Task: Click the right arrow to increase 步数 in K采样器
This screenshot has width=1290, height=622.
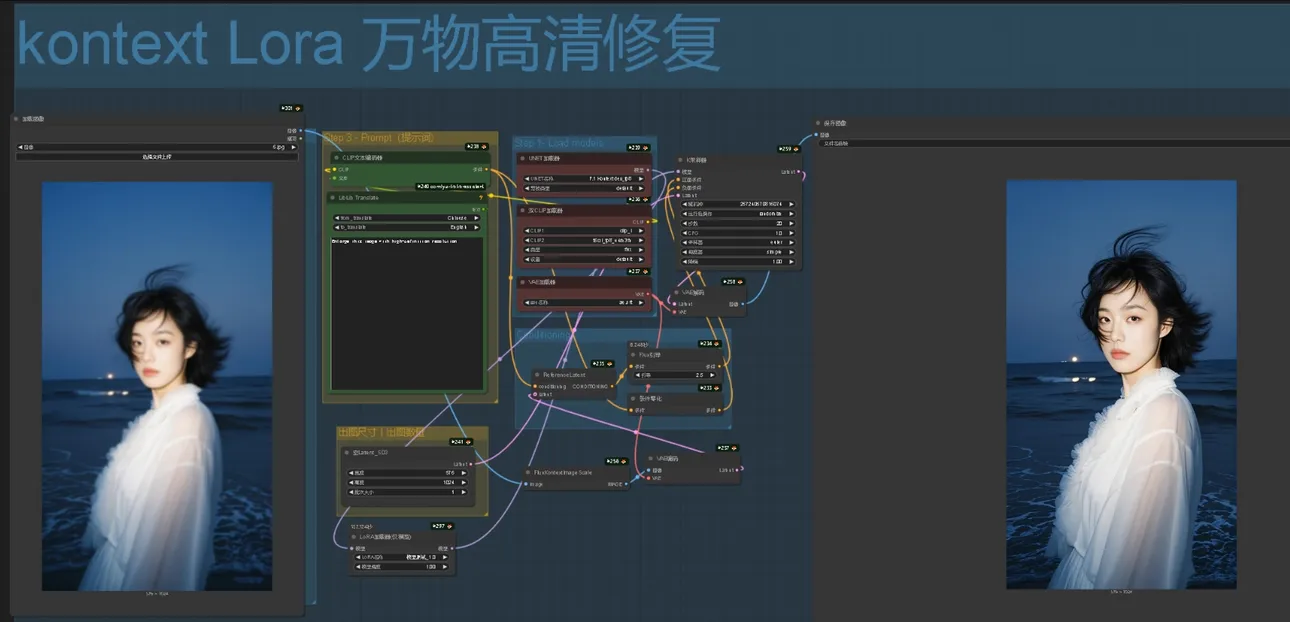Action: point(790,223)
